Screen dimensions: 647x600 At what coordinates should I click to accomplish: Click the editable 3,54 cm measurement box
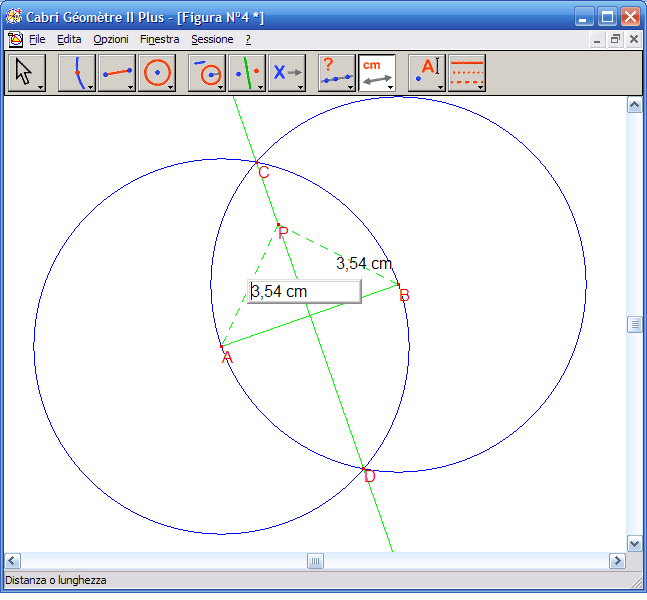tap(305, 292)
